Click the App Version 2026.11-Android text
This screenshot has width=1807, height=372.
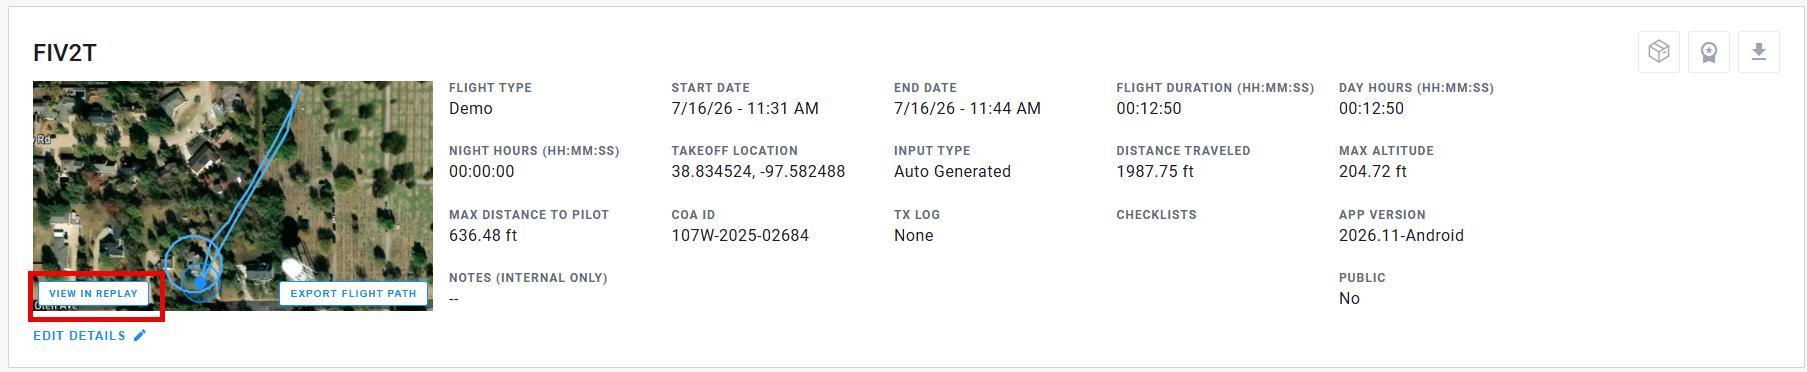tap(1401, 236)
